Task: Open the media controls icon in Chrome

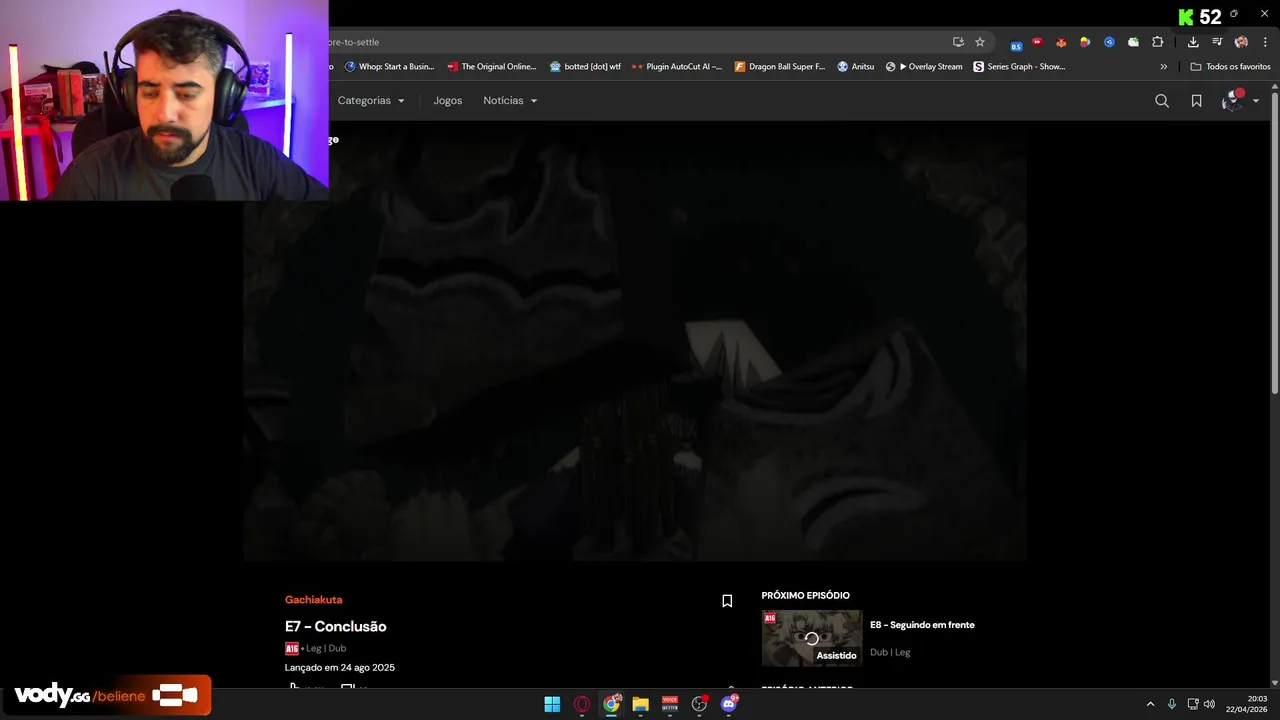Action: 1217,42
